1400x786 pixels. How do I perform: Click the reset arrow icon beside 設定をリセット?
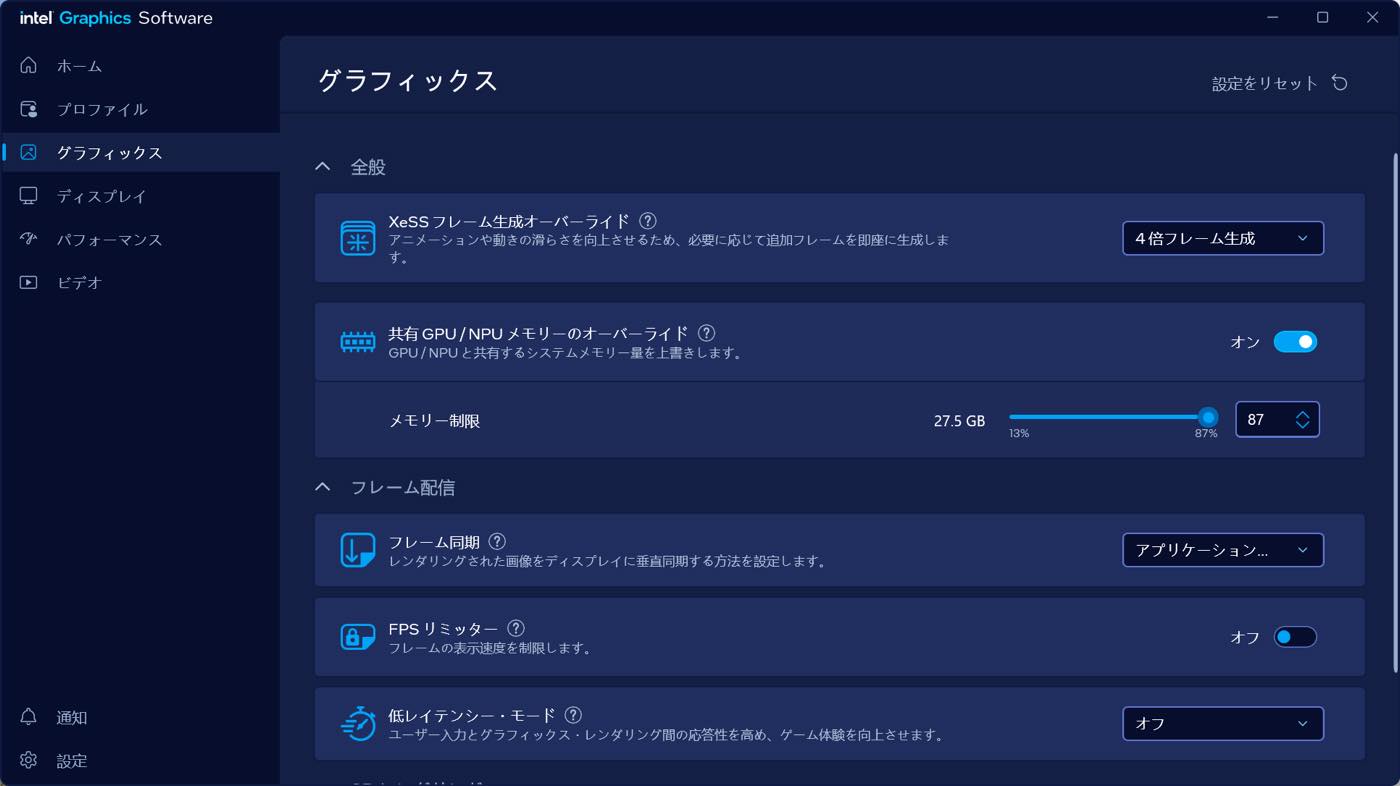click(1340, 83)
